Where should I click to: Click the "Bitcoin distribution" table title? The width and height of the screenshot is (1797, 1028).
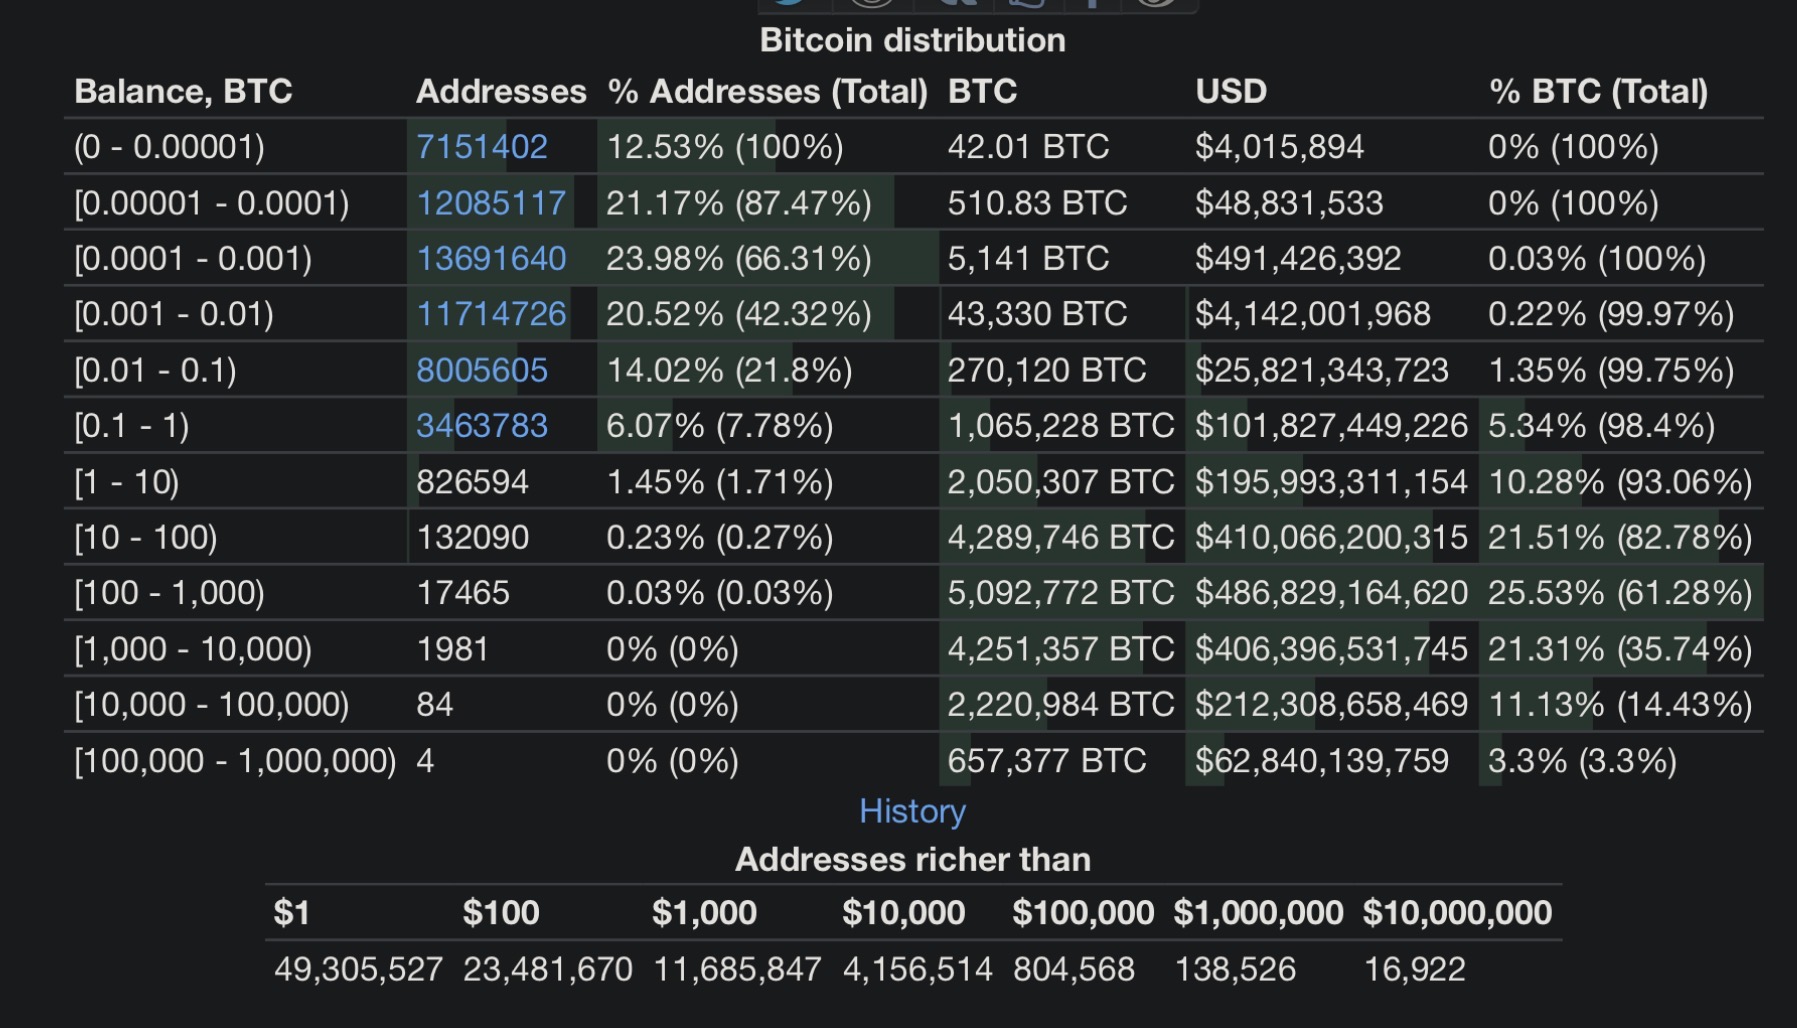912,40
